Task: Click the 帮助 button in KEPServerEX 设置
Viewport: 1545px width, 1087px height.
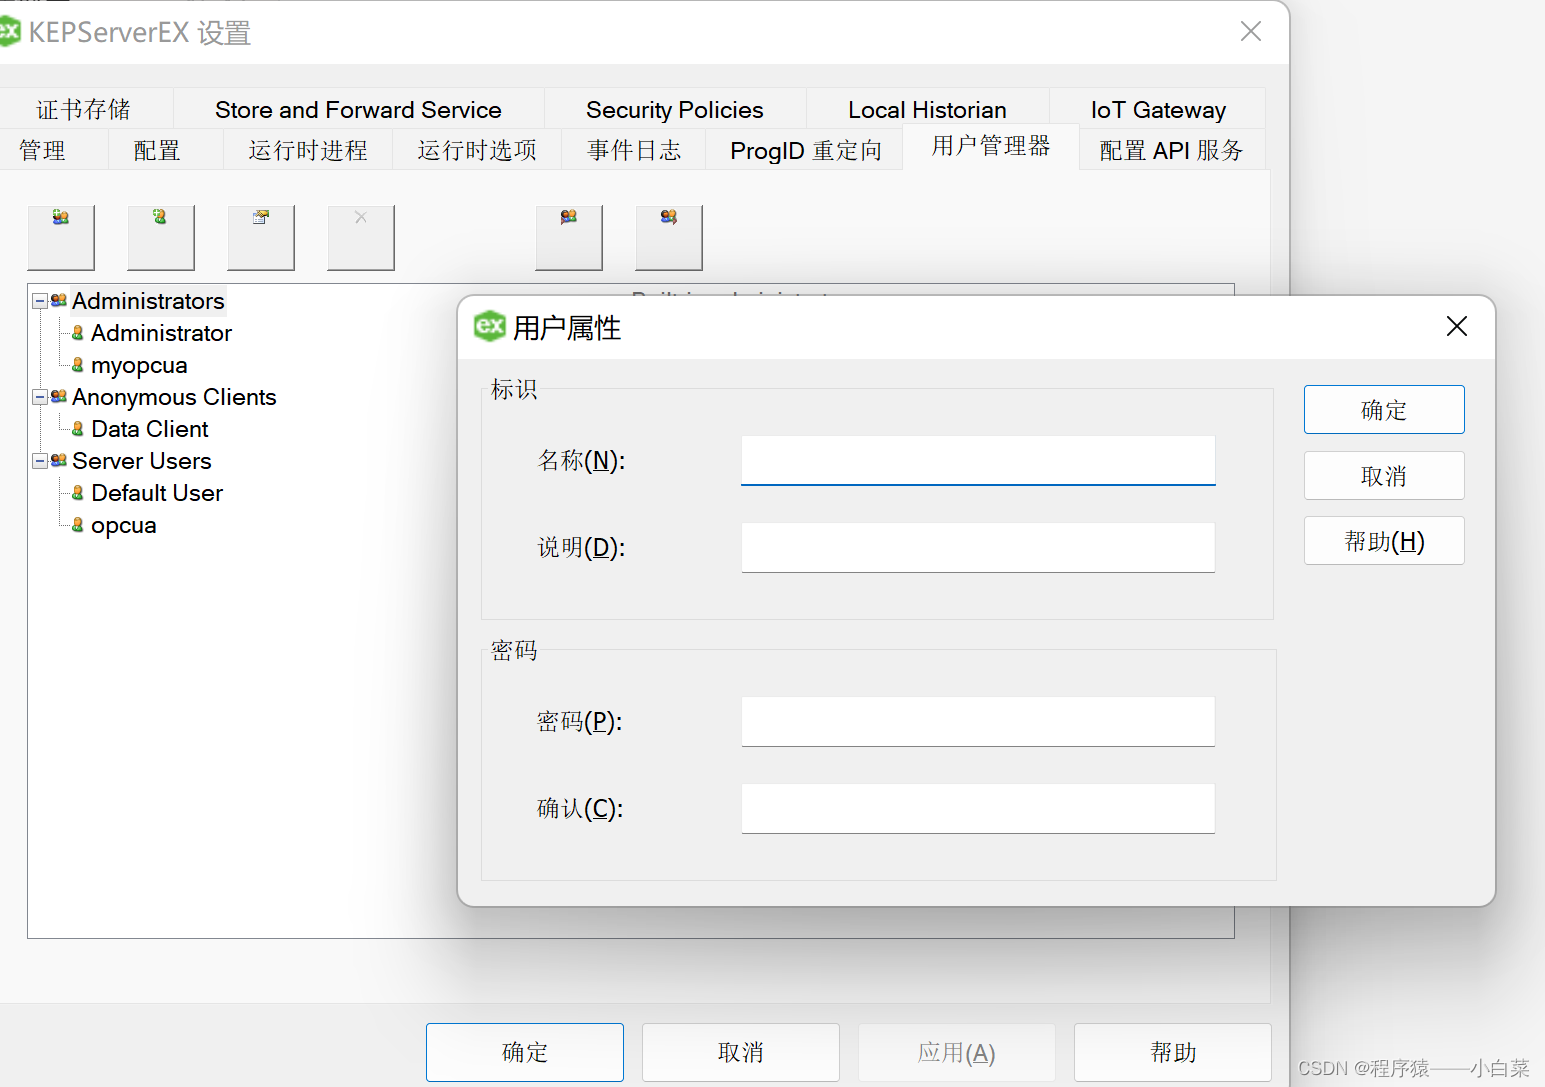Action: (x=1173, y=1052)
